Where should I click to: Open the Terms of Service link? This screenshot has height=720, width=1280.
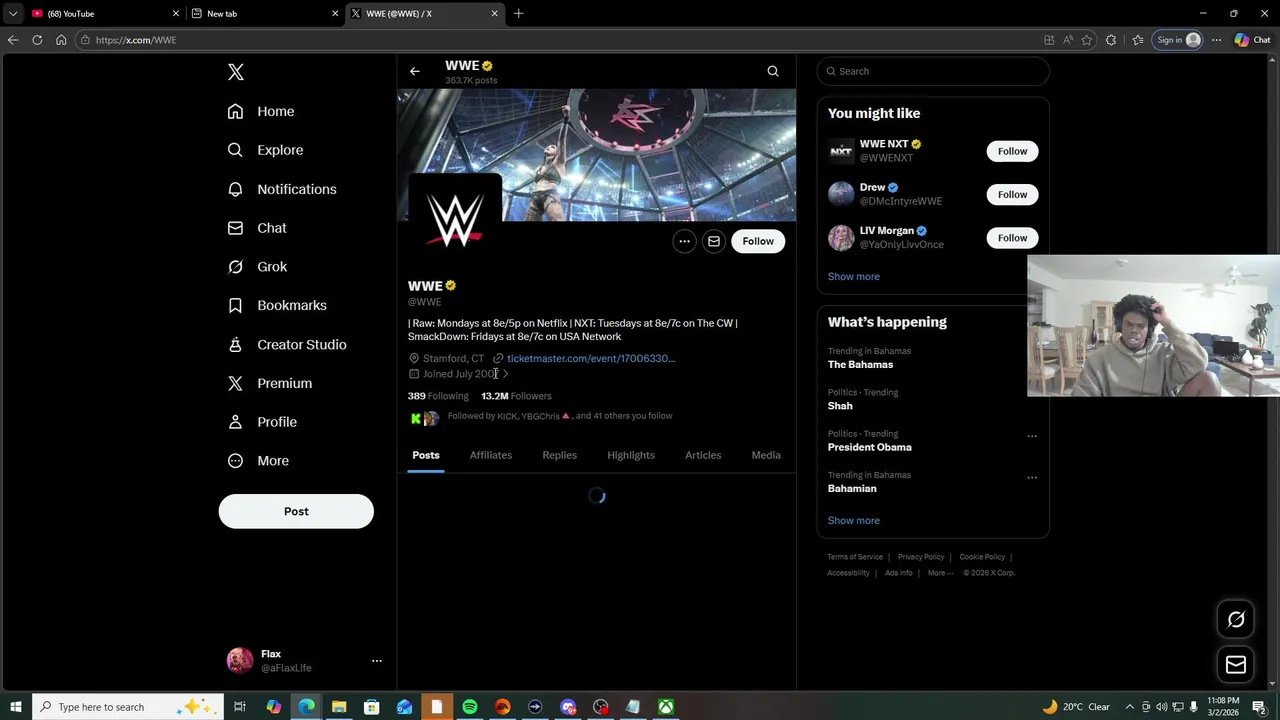pyautogui.click(x=855, y=557)
